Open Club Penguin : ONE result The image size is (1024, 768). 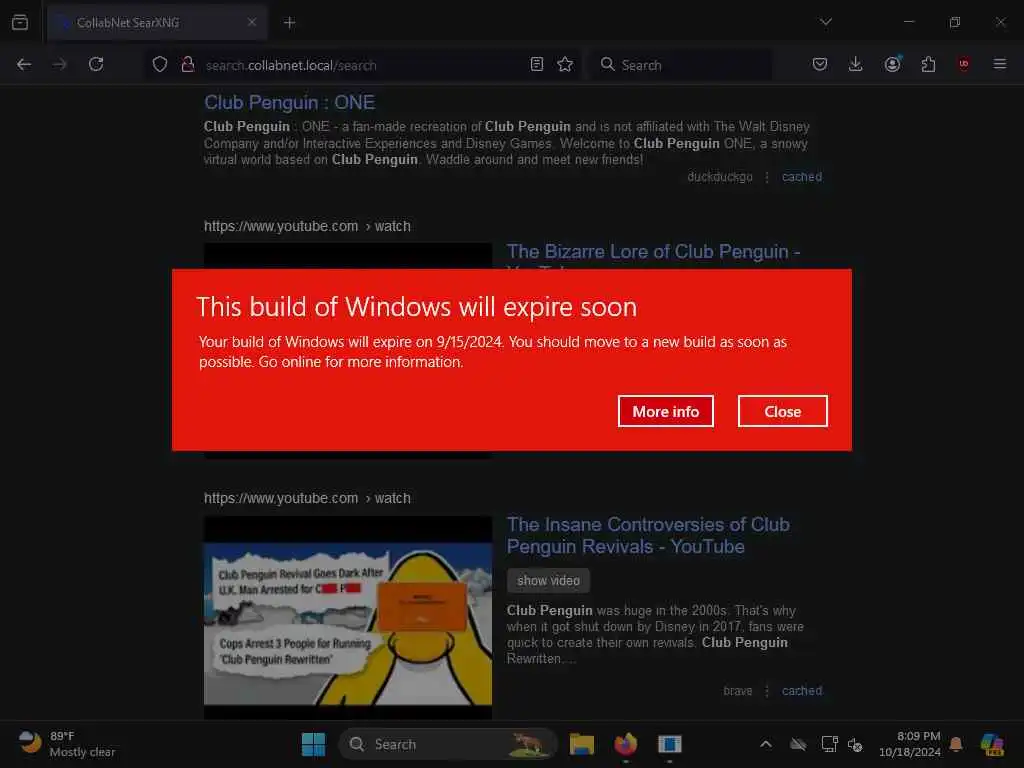(289, 103)
